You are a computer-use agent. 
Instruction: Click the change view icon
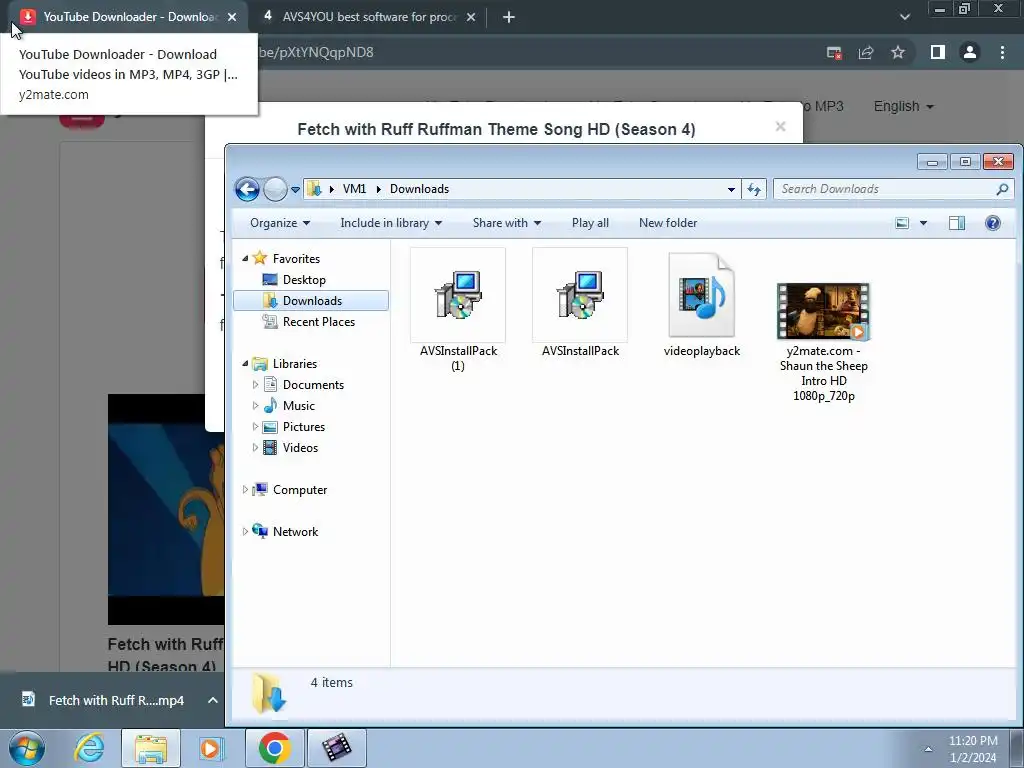click(902, 223)
